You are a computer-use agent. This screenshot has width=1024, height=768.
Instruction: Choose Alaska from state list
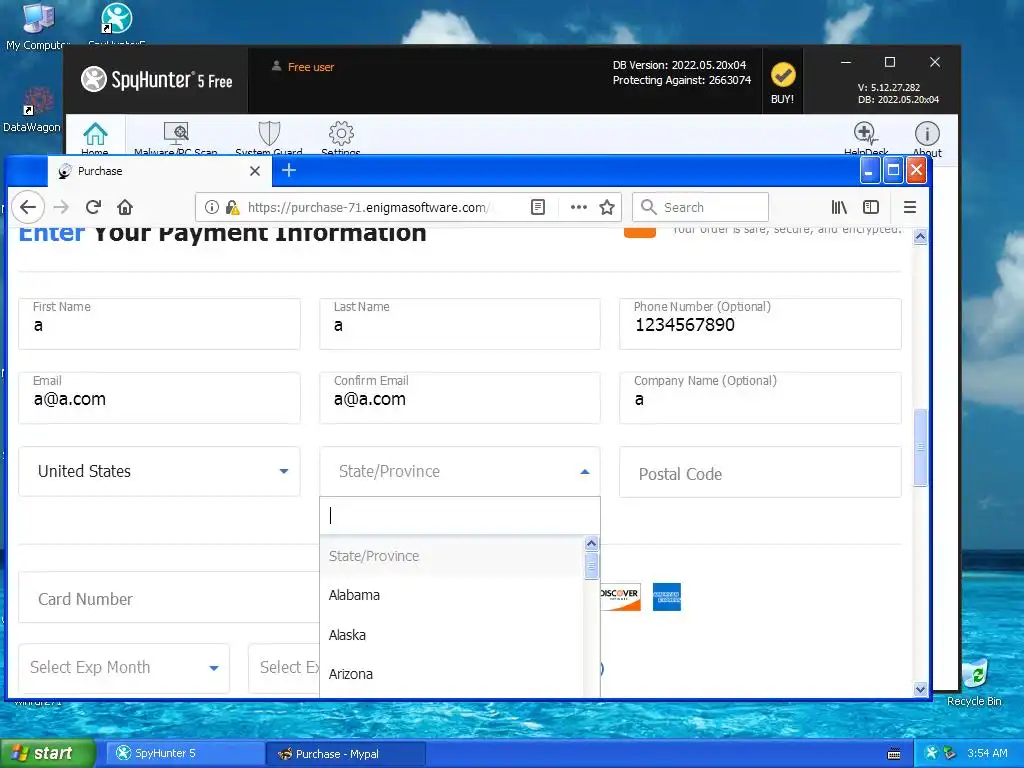click(x=452, y=635)
